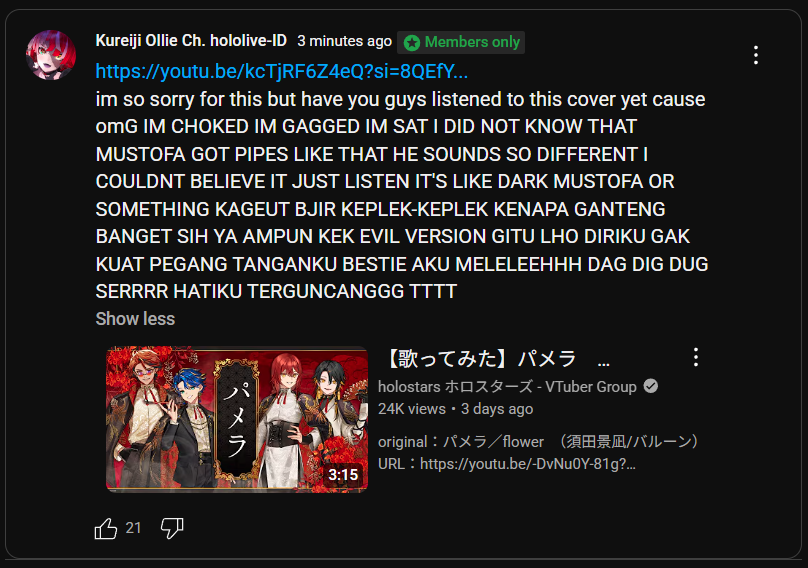Image resolution: width=808 pixels, height=568 pixels.
Task: Click the 3:15 duration badge on thumbnail
Action: pyautogui.click(x=343, y=475)
